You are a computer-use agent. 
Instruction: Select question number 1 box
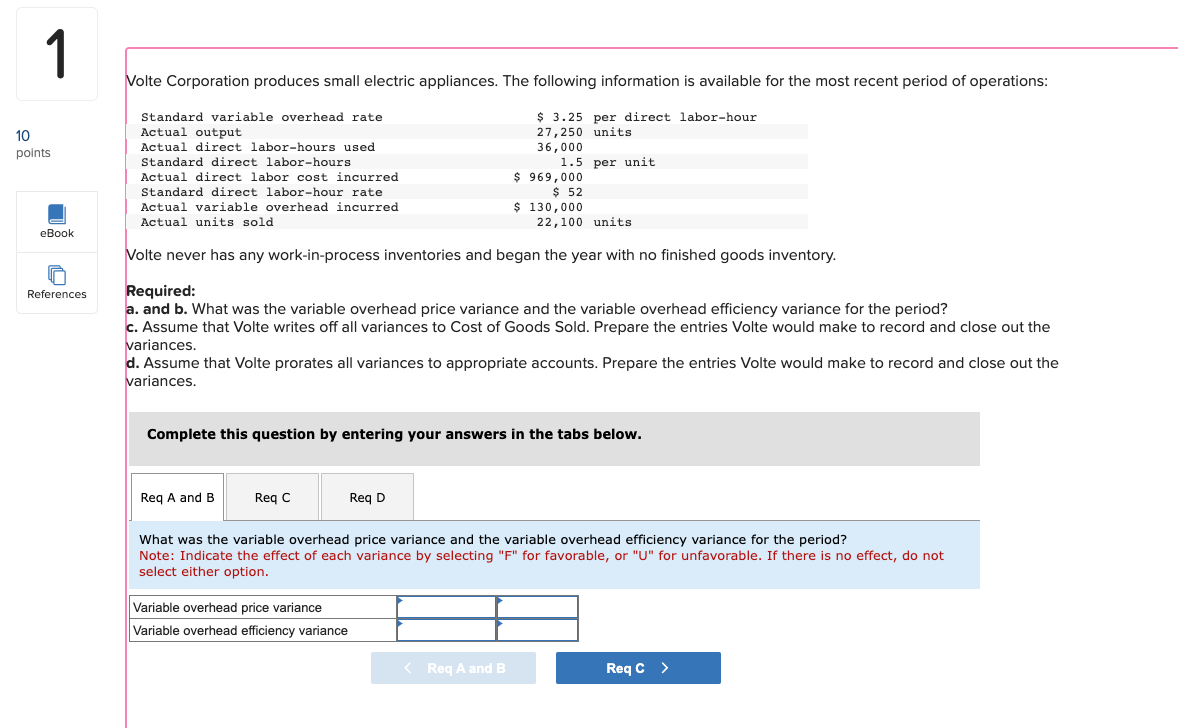tap(57, 54)
